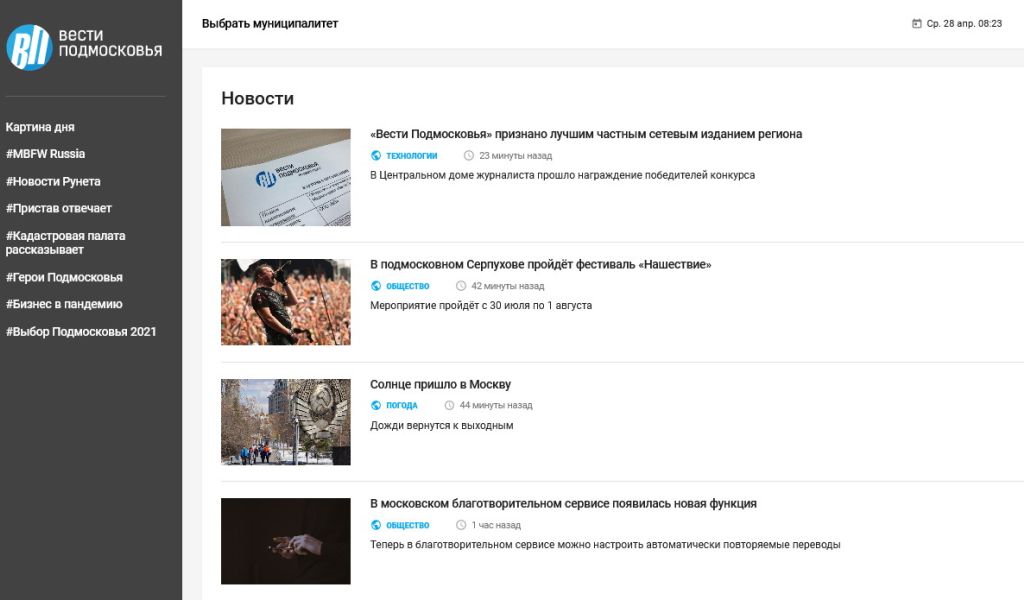Select the ПОГОДА category tag
This screenshot has height=600, width=1024.
pos(402,405)
